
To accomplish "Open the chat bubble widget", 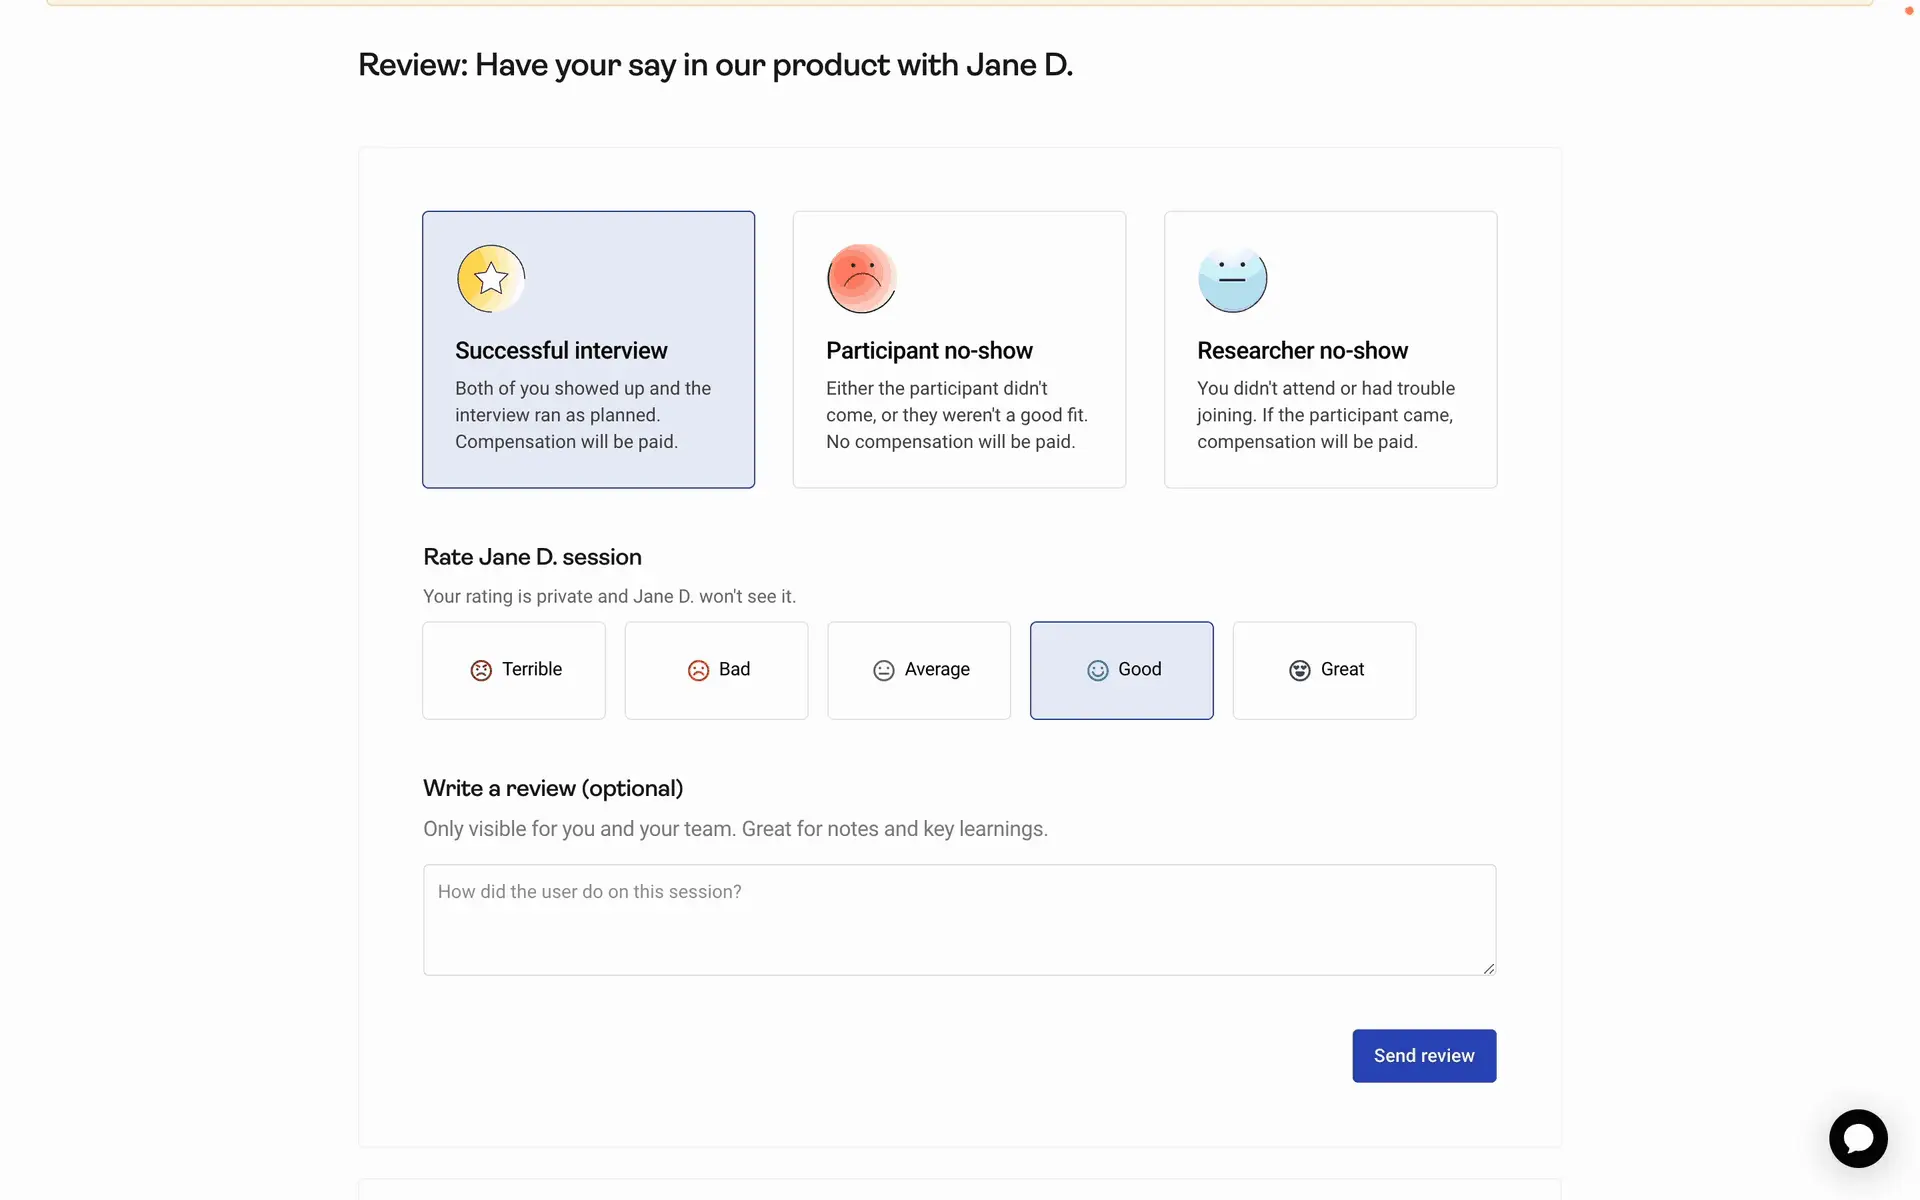I will click(x=1857, y=1138).
